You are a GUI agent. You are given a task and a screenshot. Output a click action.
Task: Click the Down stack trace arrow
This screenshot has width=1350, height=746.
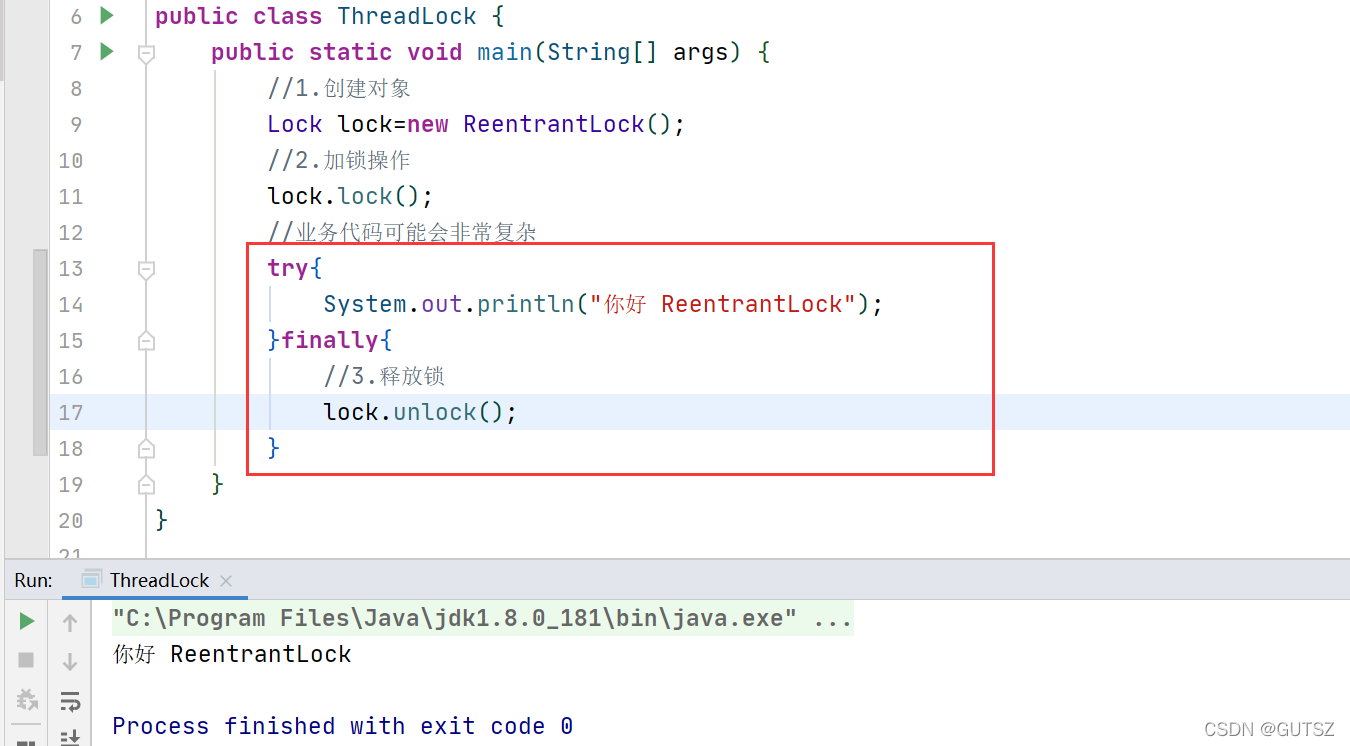coord(70,661)
